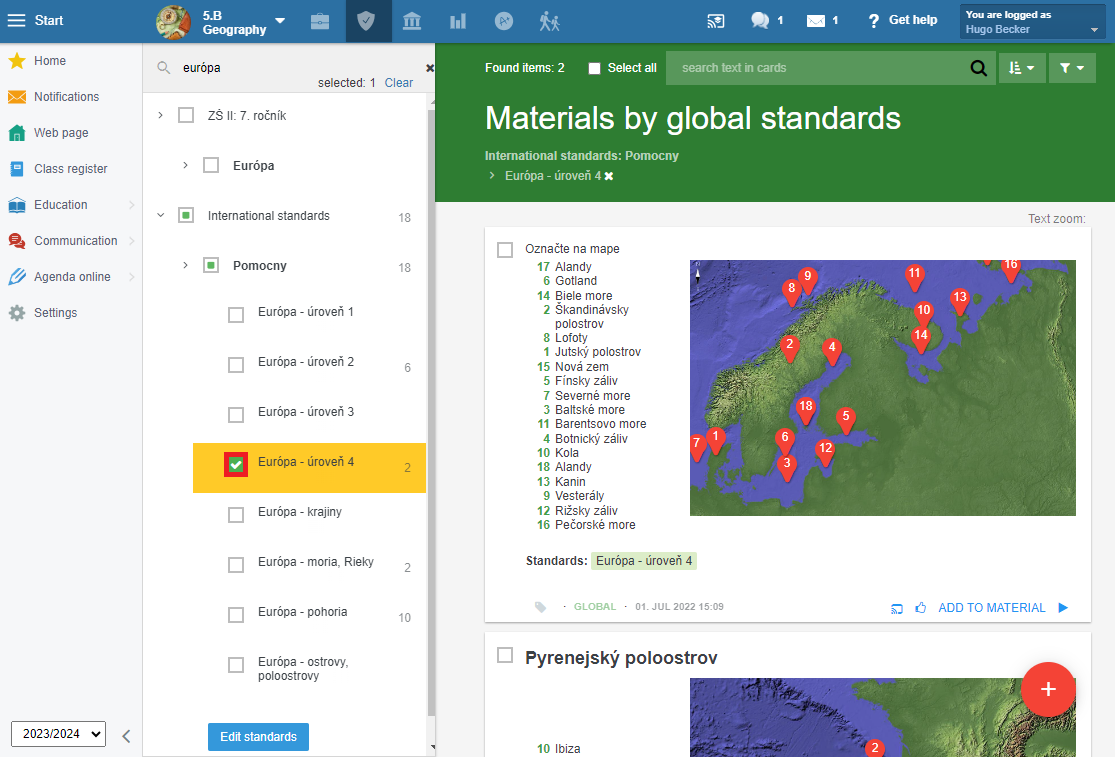The image size is (1115, 757).
Task: Click the magnifier search icon in cards search
Action: (978, 68)
